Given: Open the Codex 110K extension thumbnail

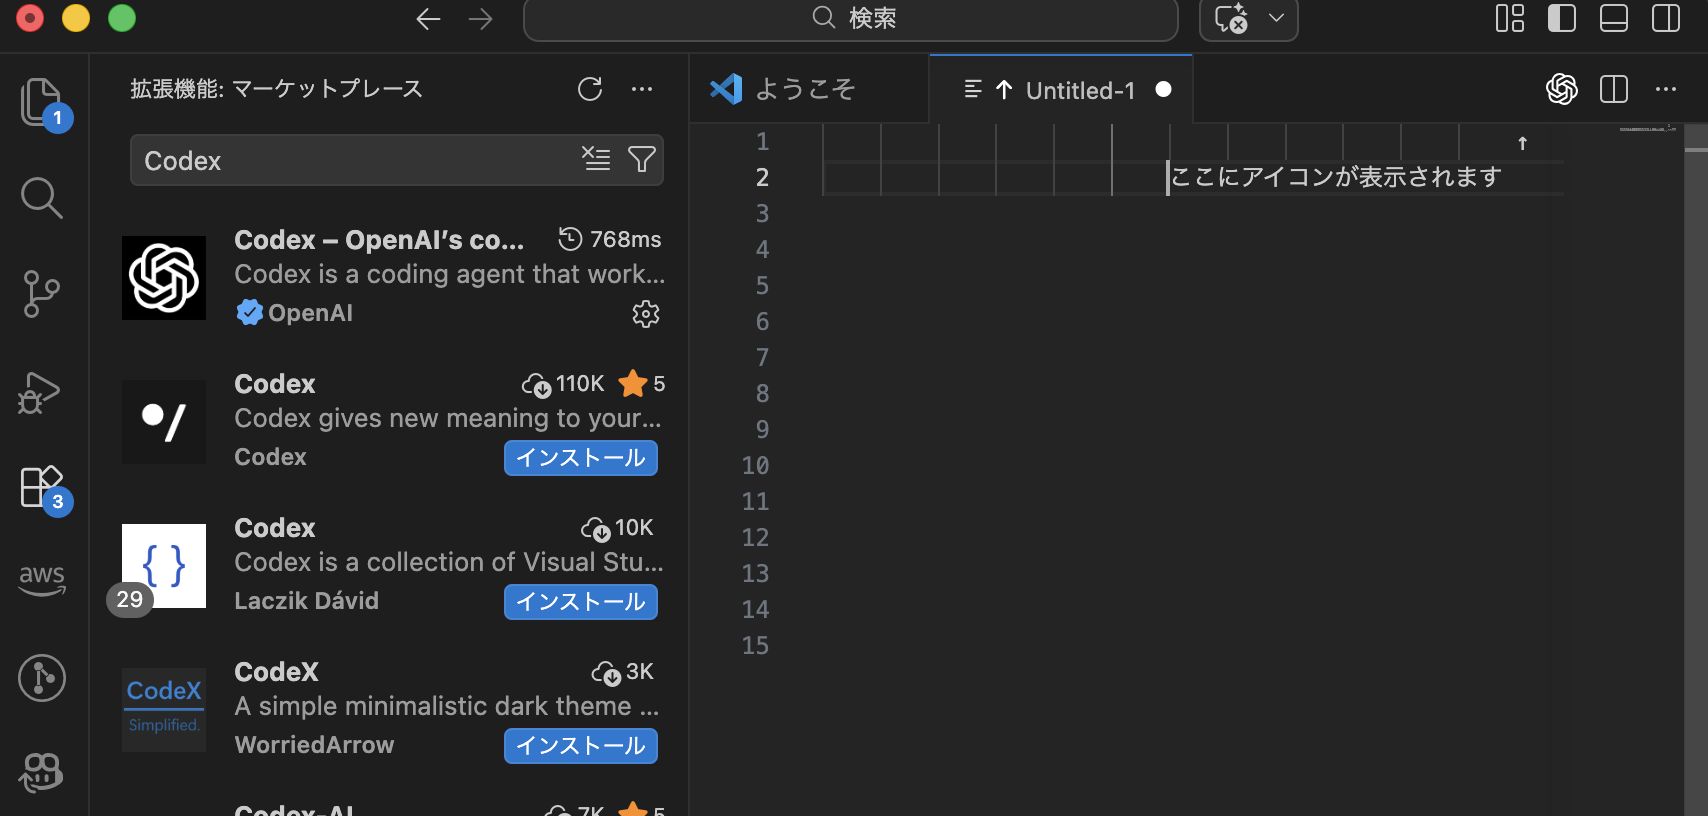Looking at the screenshot, I should click(164, 422).
